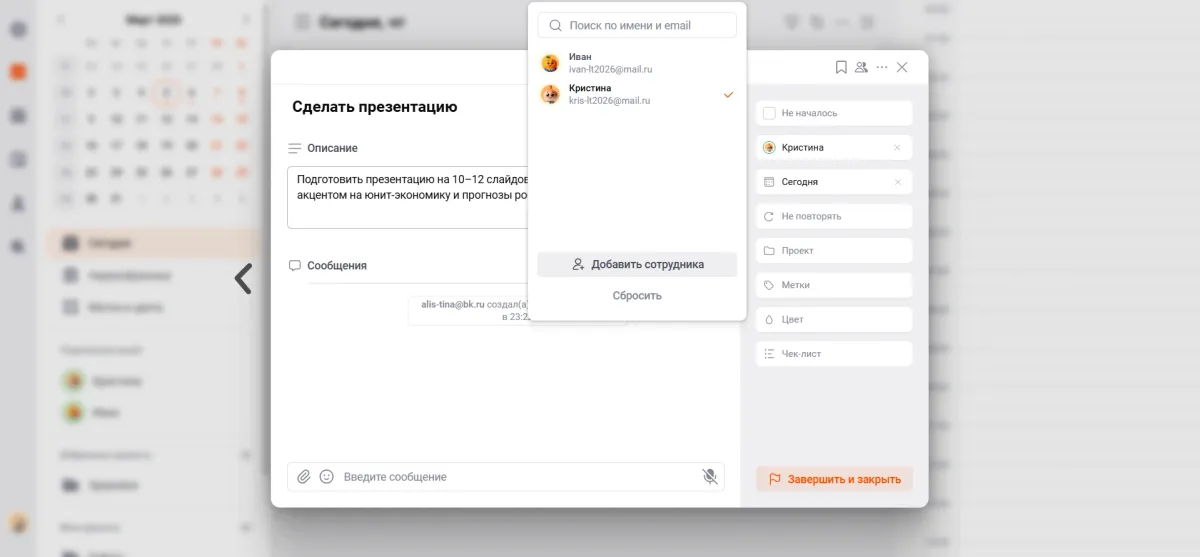Open the Цвет color picker
Viewport: 1200px width, 557px height.
834,320
